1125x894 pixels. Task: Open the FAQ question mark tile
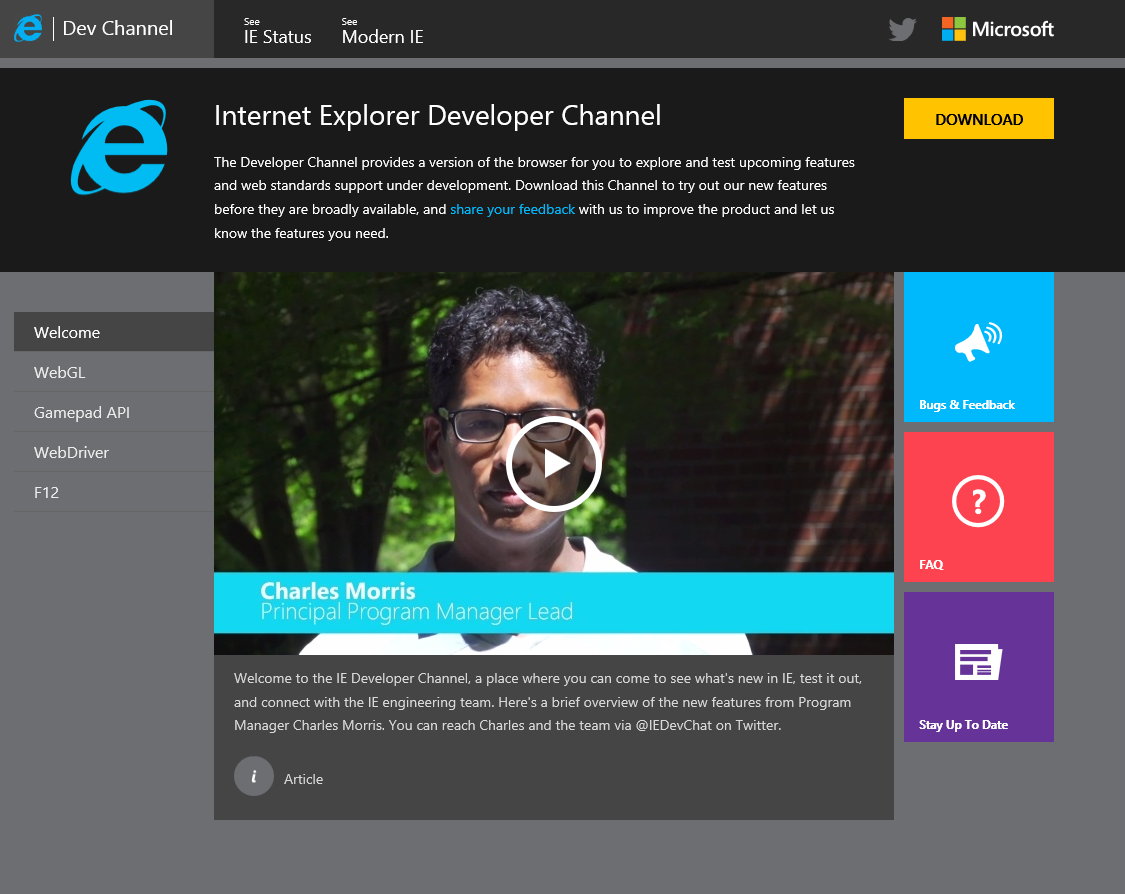[978, 506]
